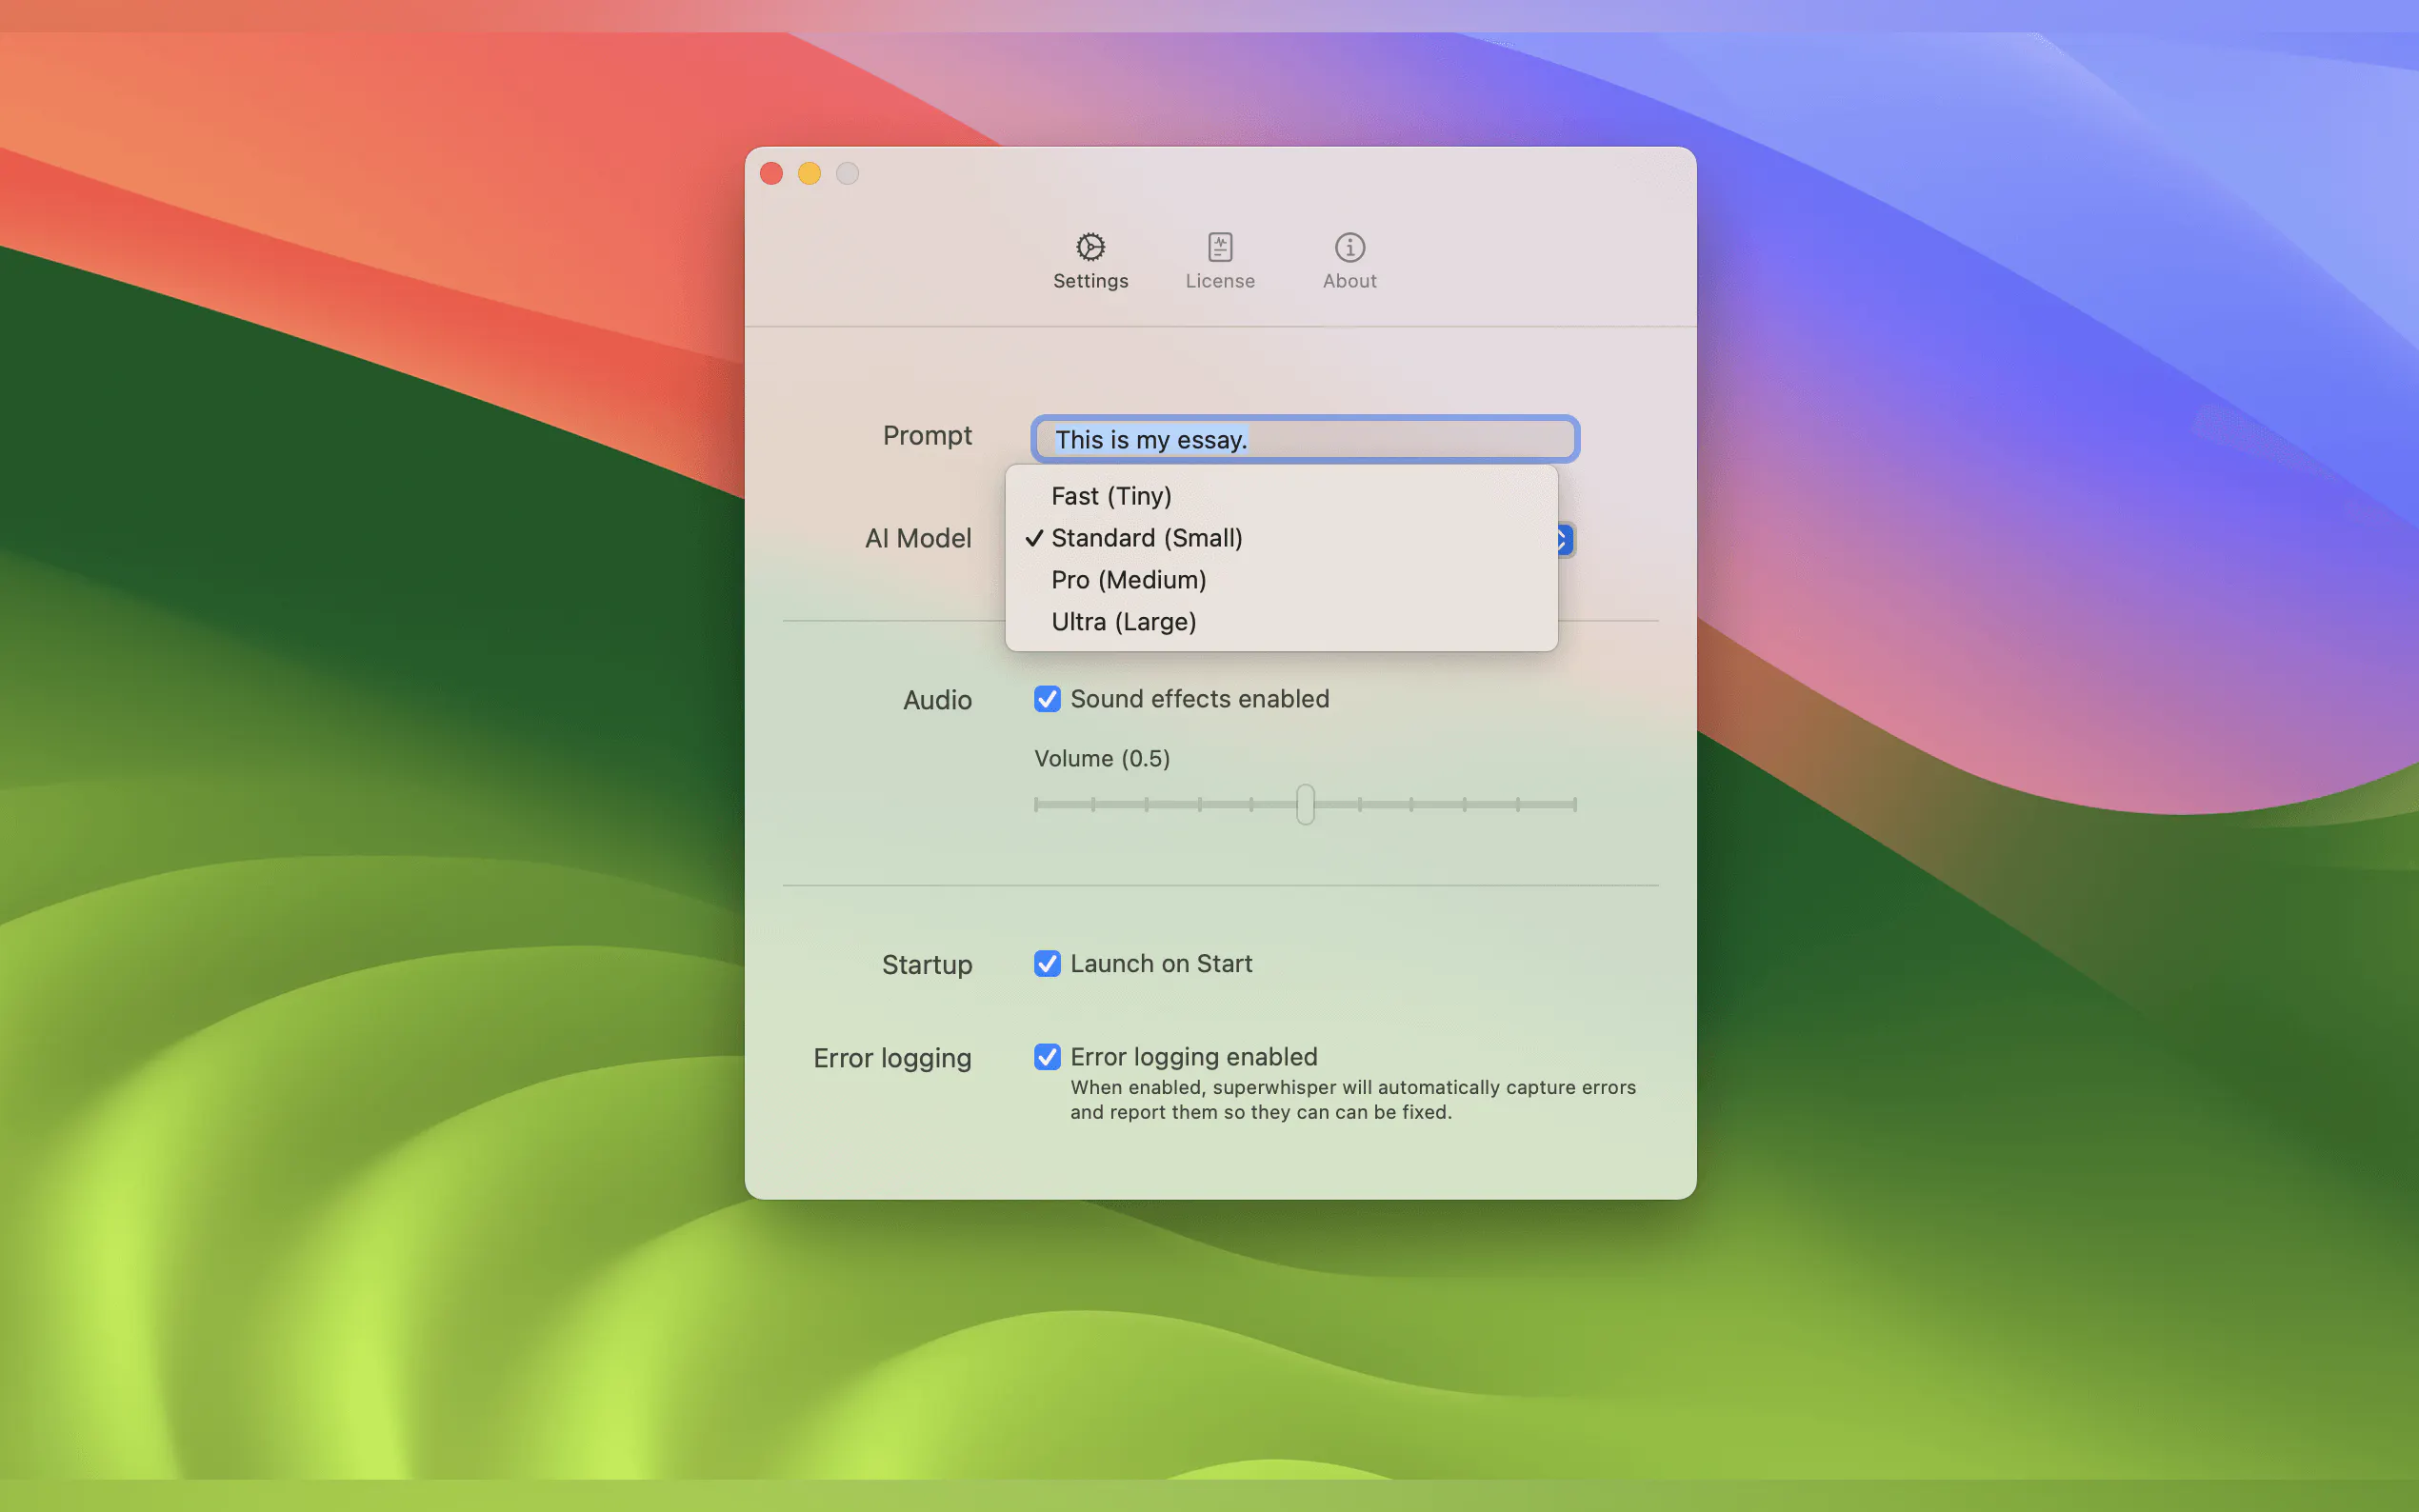
Task: Uncheck Launch on Start checkbox
Action: pos(1047,963)
